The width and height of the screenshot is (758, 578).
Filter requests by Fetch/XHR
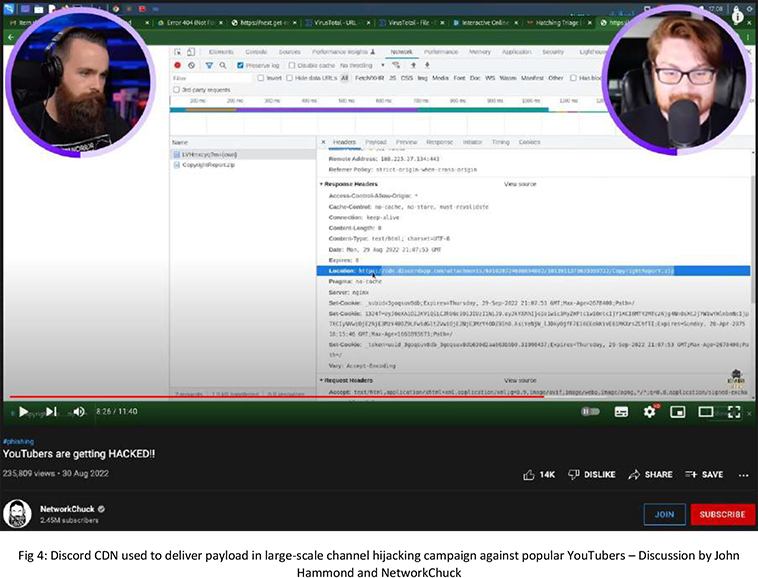point(369,78)
